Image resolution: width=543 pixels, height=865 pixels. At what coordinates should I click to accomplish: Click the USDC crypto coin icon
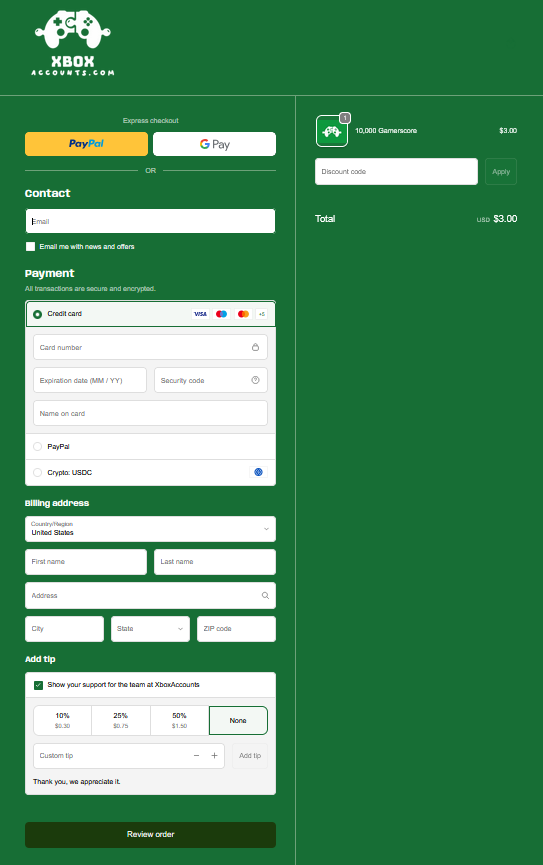point(258,472)
